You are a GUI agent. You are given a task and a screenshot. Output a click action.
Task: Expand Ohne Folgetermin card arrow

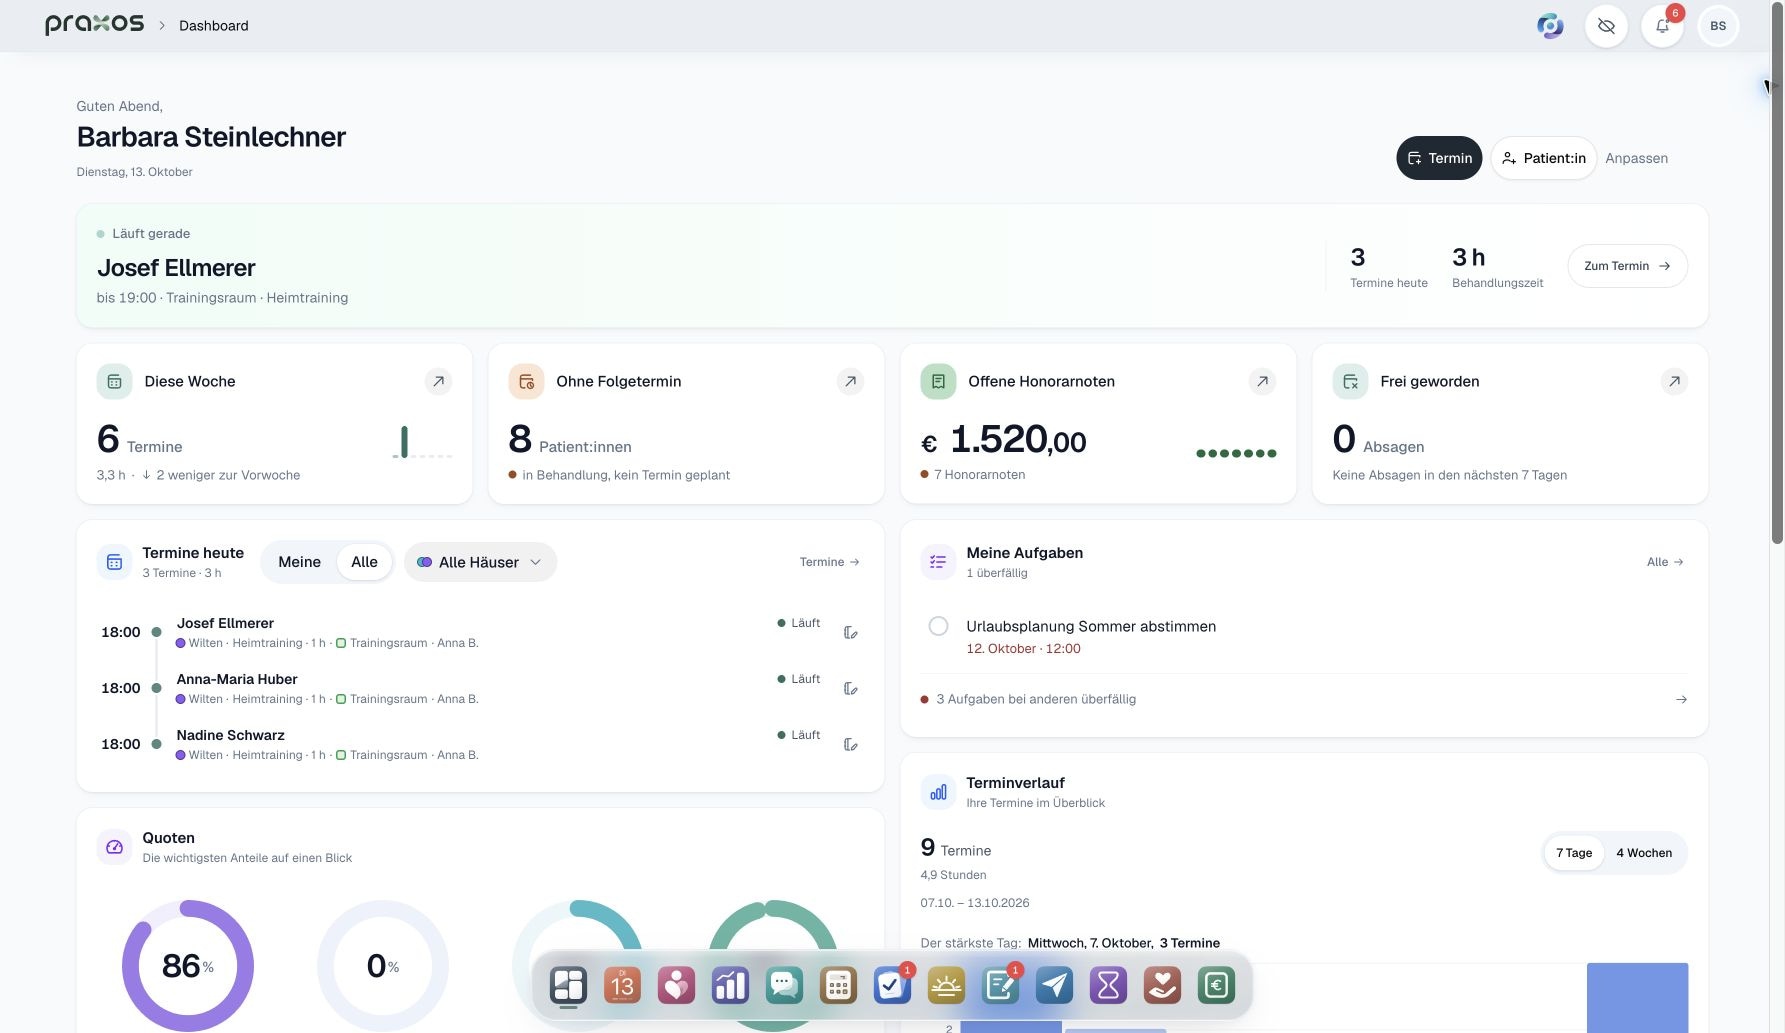pyautogui.click(x=850, y=381)
